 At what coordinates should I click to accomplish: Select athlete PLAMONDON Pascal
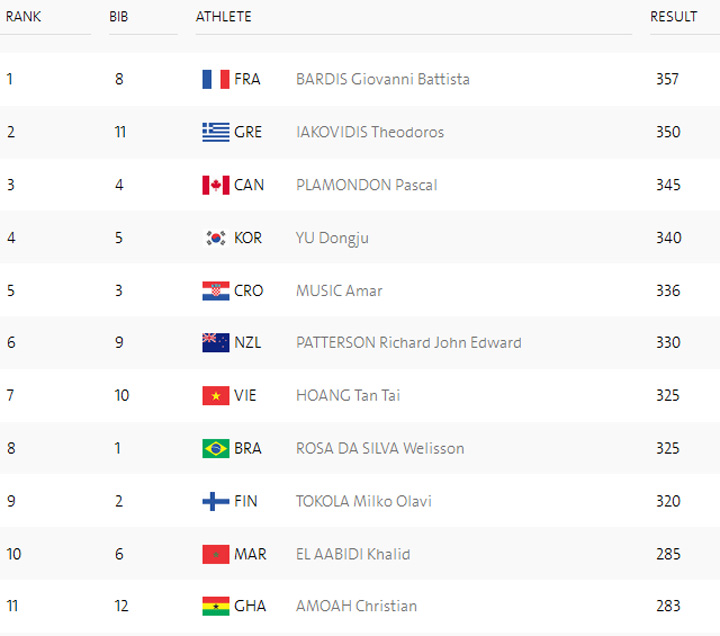coord(366,185)
